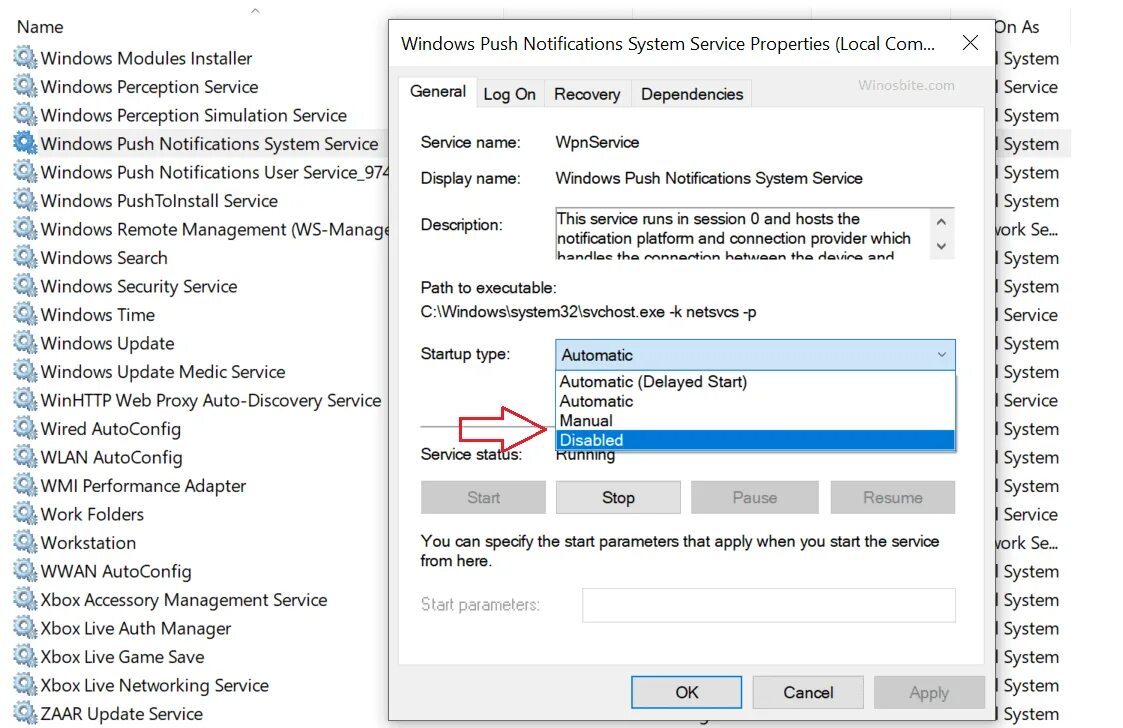Click gear icon beside Windows Update

25,343
